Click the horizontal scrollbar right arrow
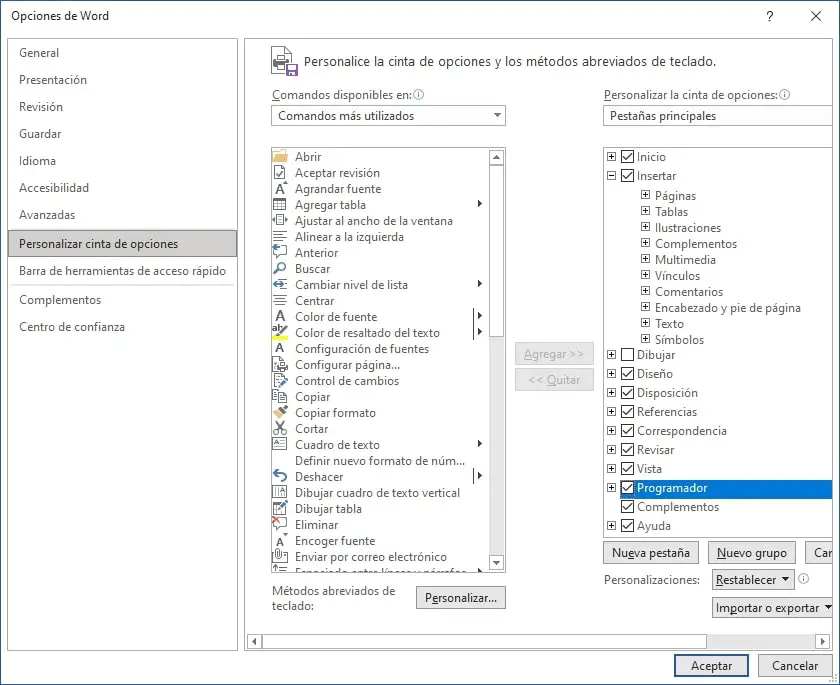 click(x=823, y=641)
